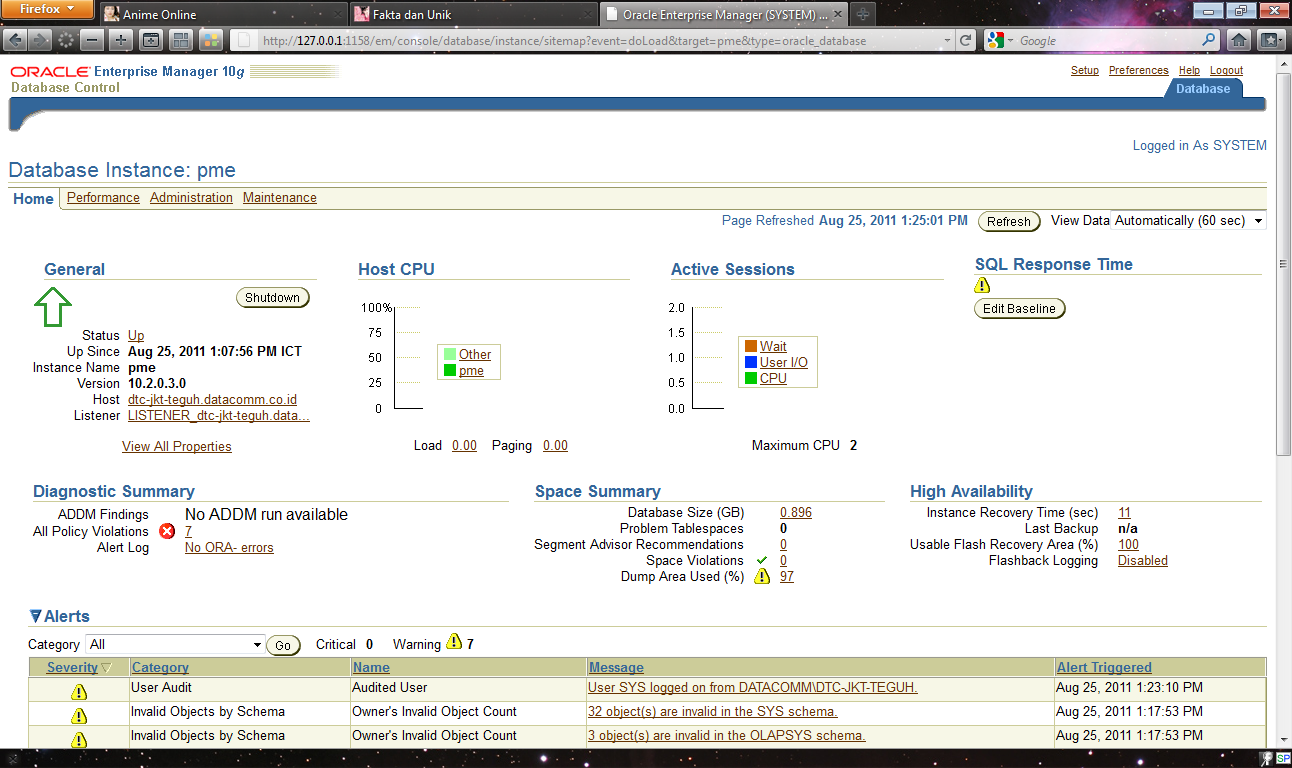Open the Administration tab
Viewport: 1292px width, 768px height.
191,198
